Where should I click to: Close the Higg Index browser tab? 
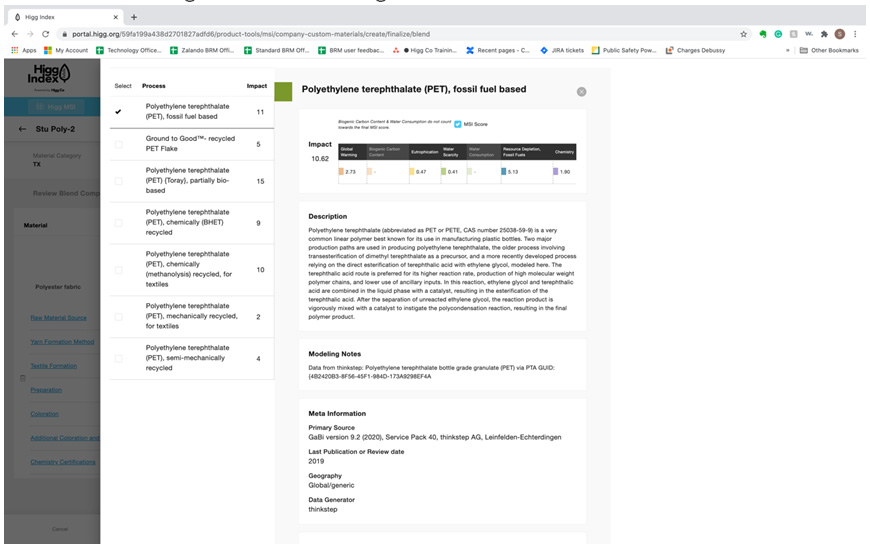pyautogui.click(x=115, y=17)
